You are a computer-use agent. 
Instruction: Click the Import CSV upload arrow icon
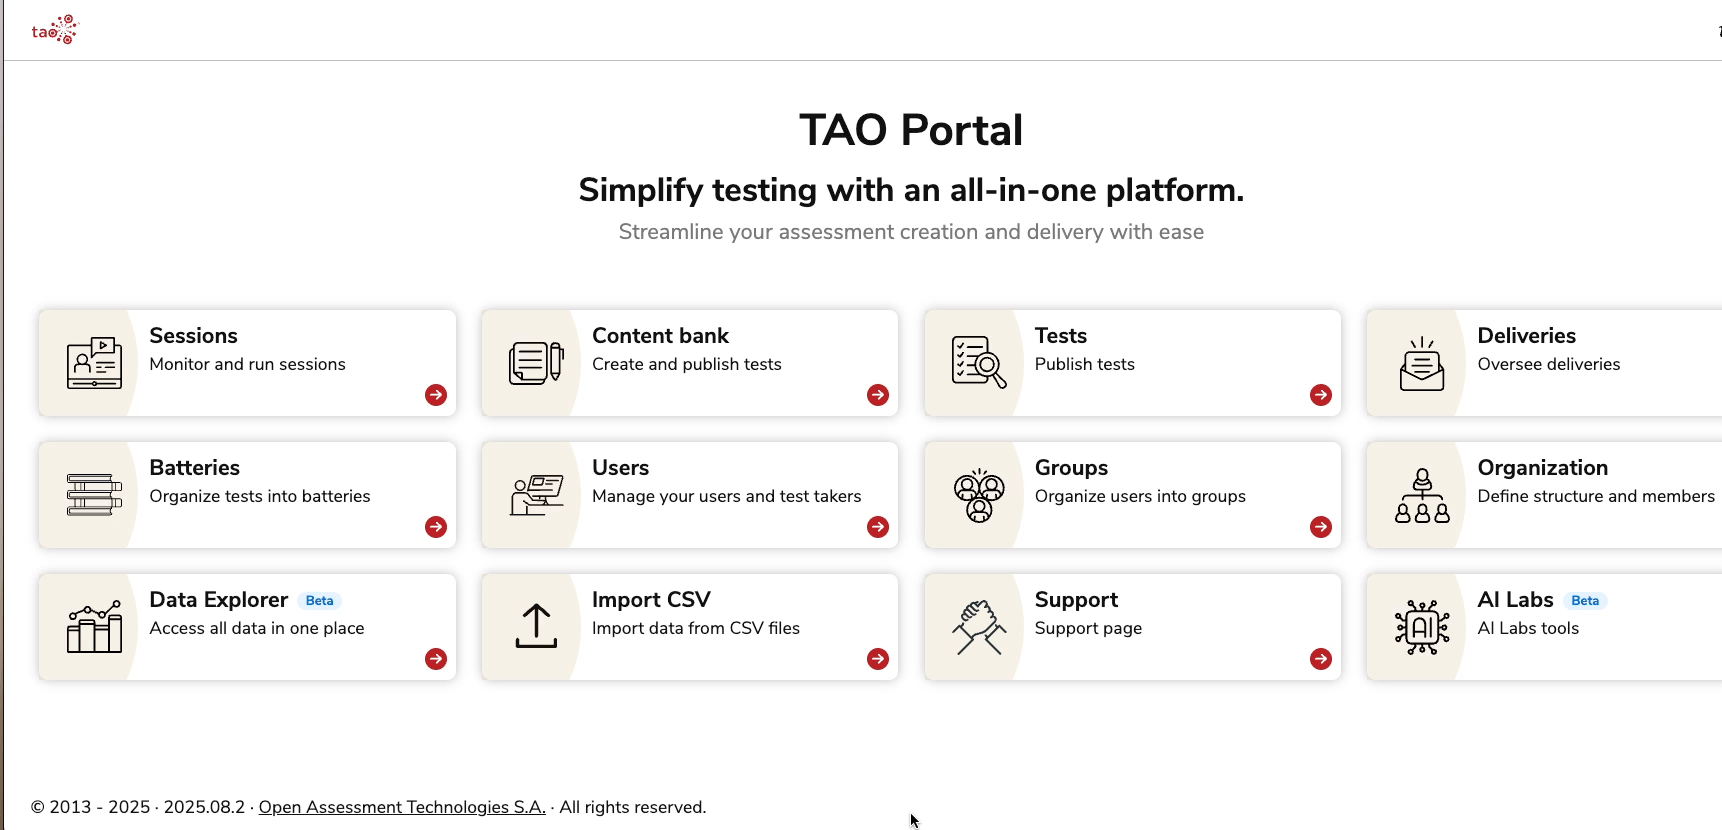point(536,627)
